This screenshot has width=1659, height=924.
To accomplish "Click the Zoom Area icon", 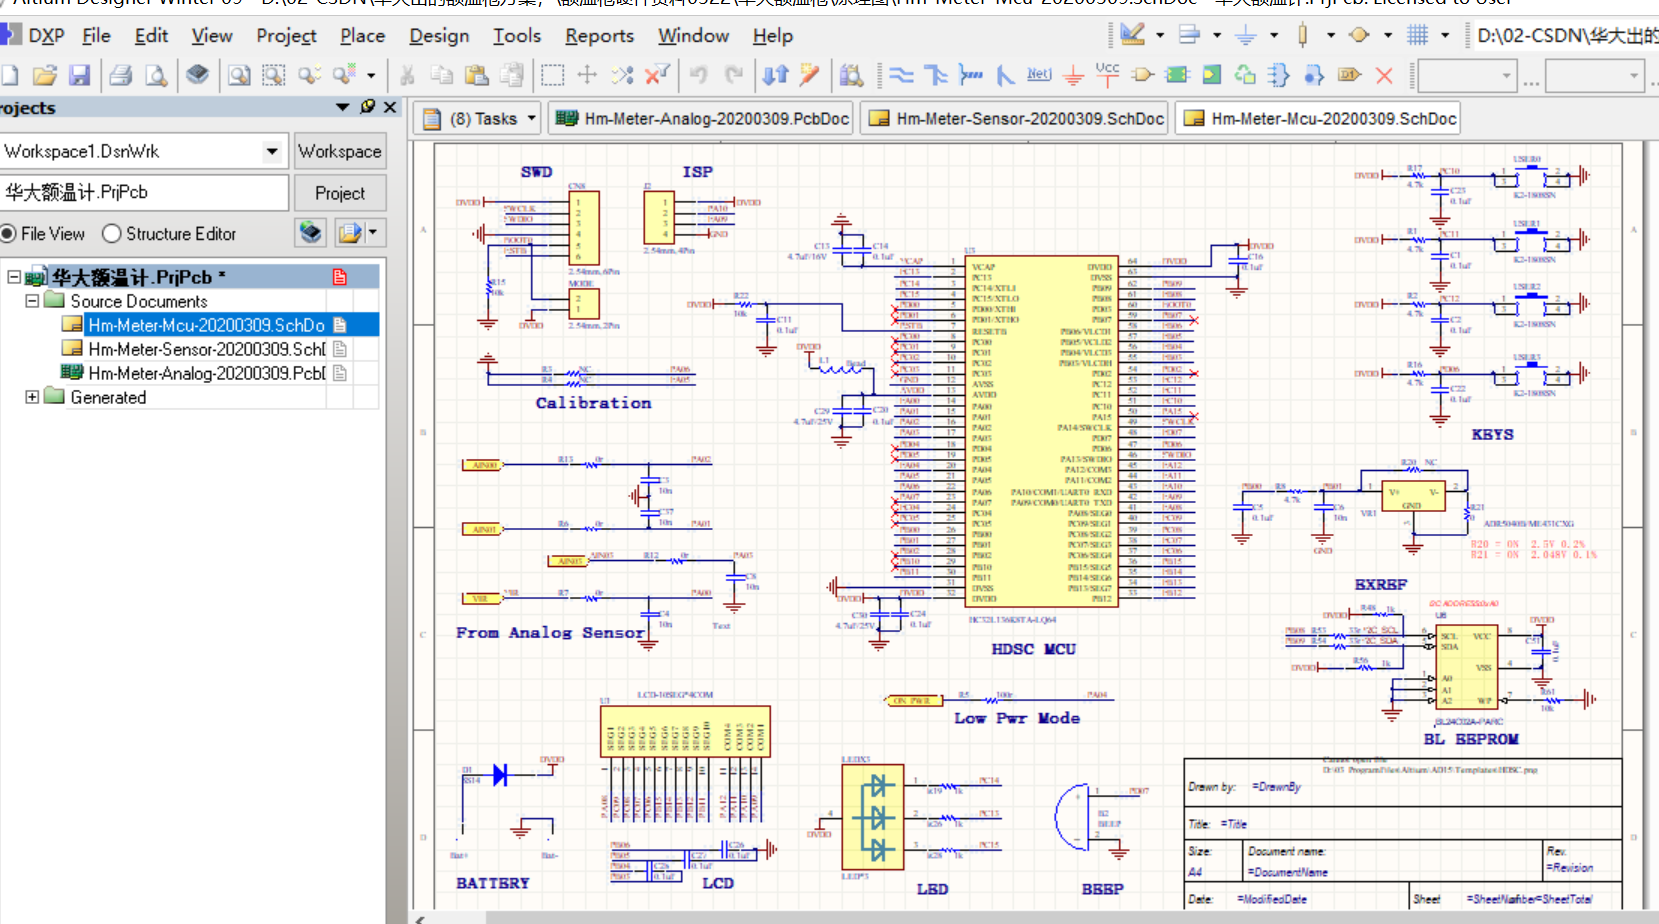I will [x=273, y=75].
